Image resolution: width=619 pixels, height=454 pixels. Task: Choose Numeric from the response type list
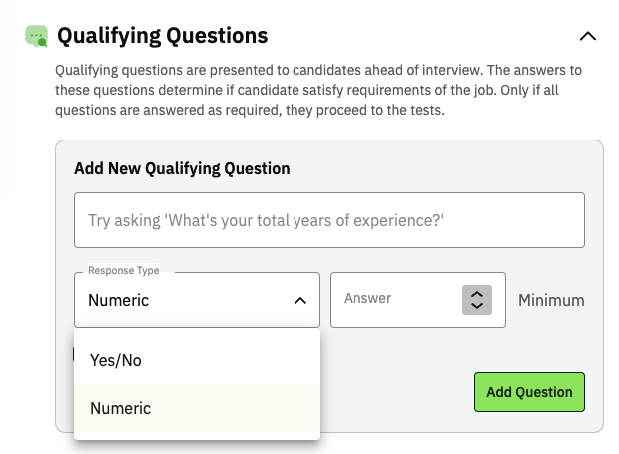121,408
